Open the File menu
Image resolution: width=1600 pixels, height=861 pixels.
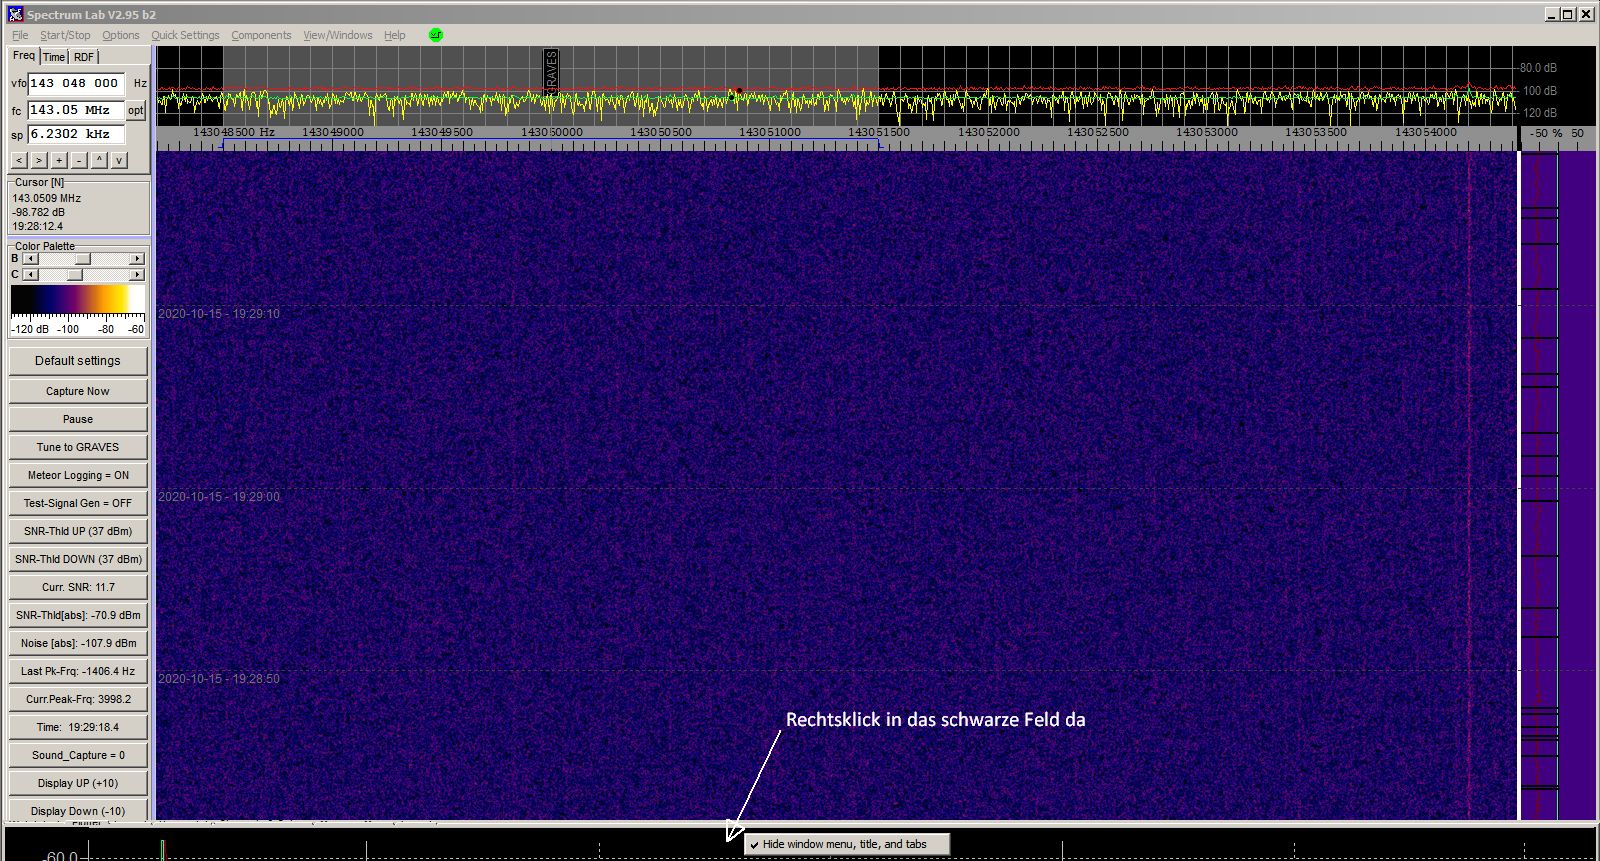20,35
